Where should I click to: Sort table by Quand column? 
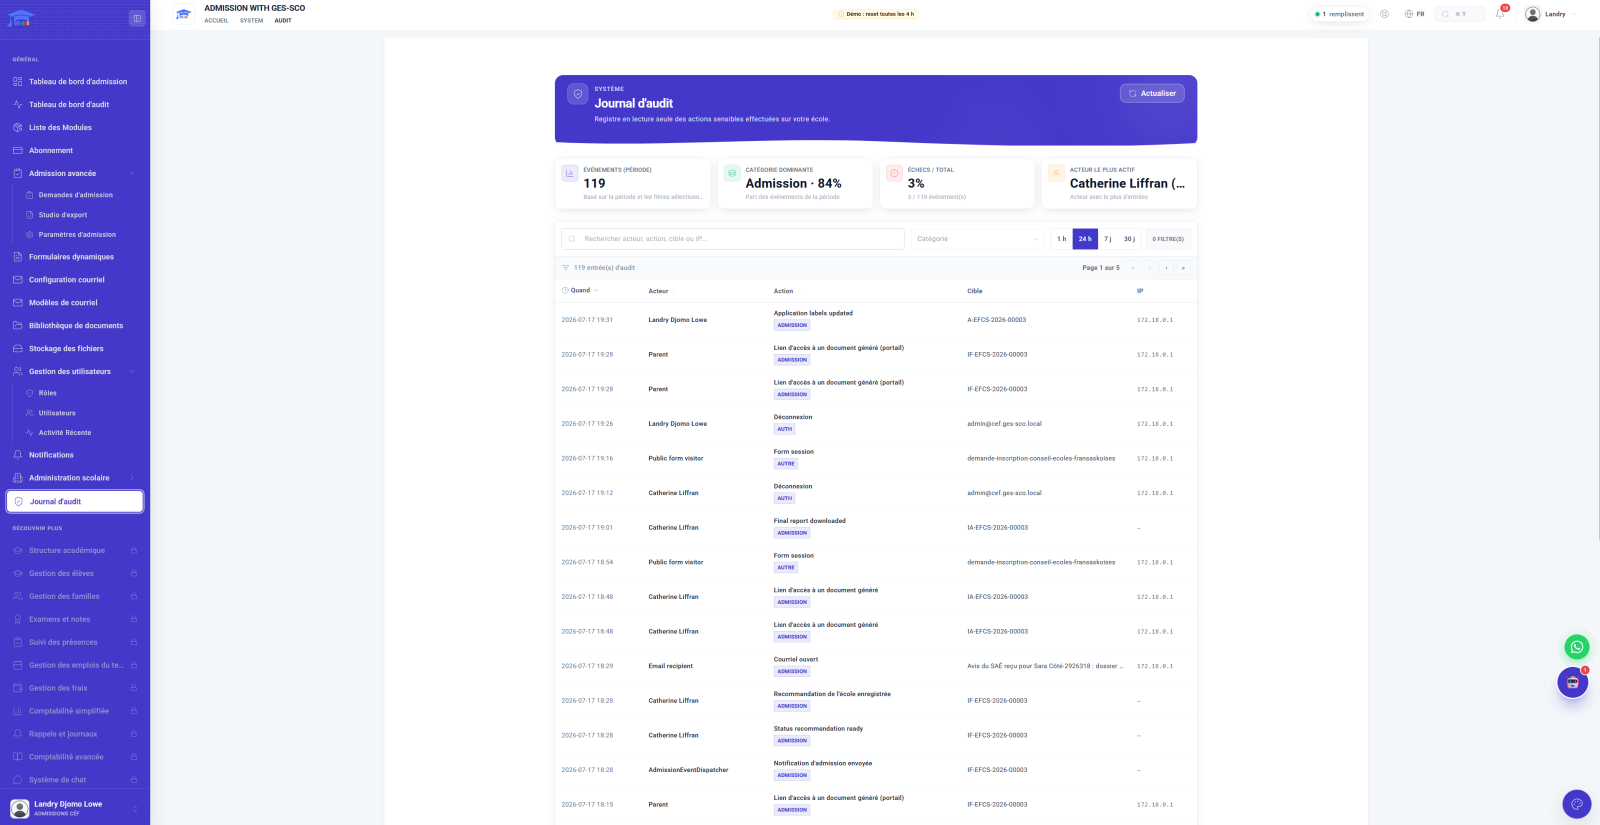[x=580, y=291]
